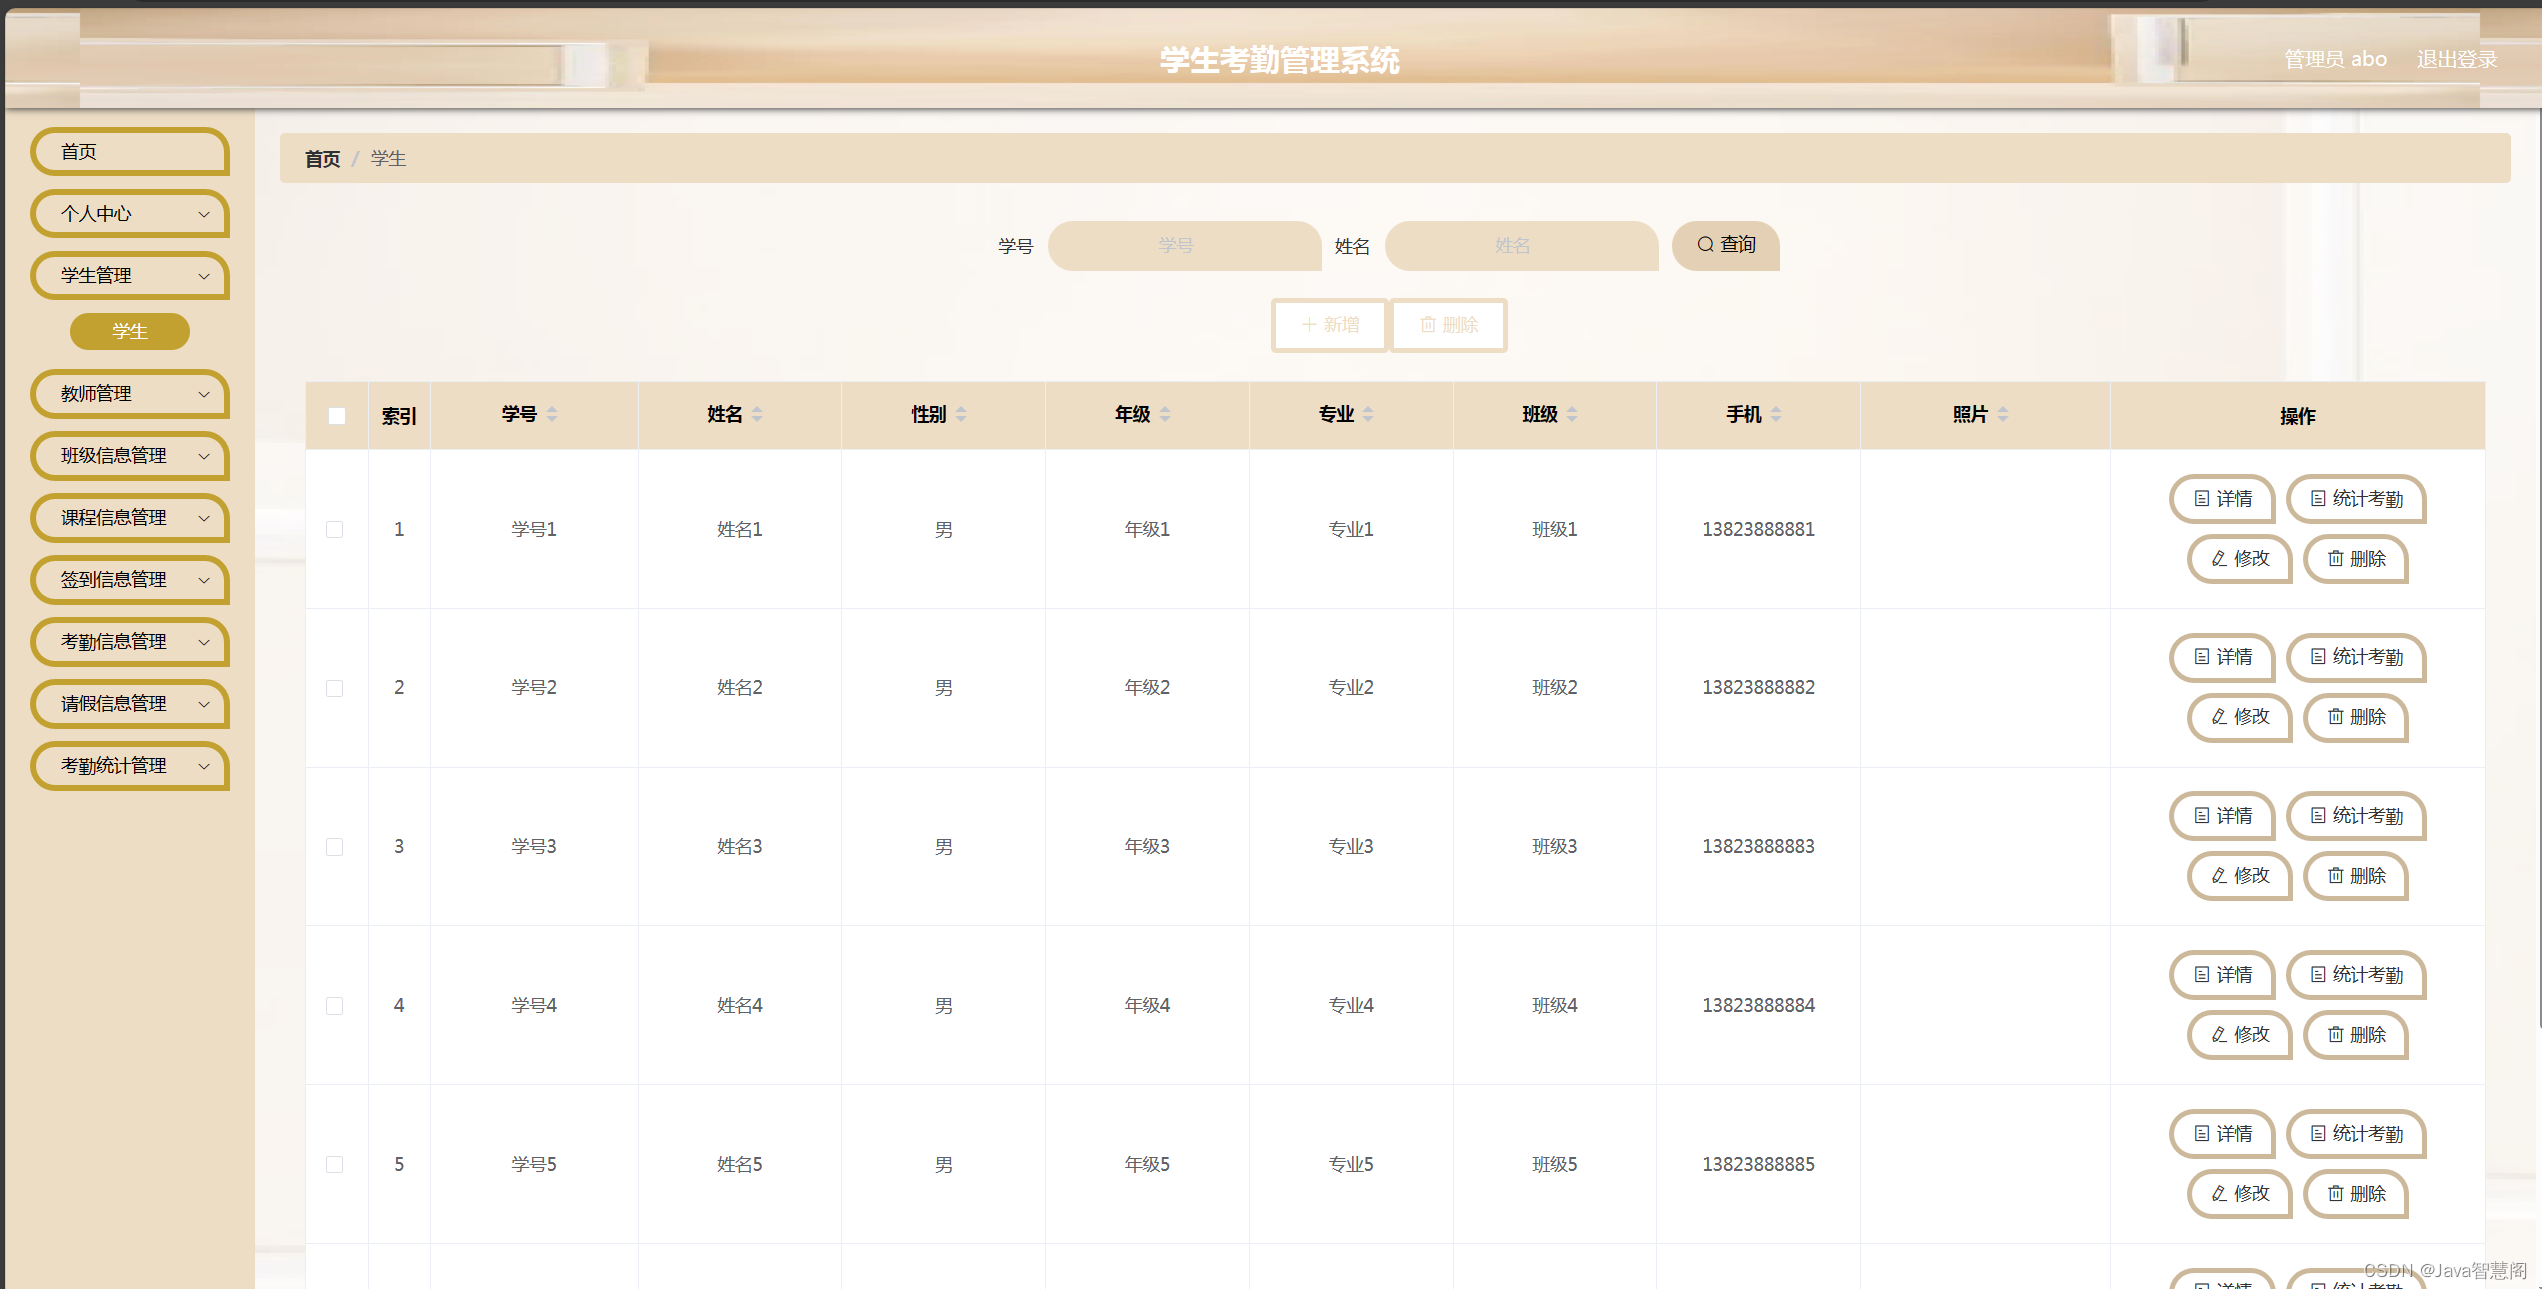Check the checkbox for row 1
Image resolution: width=2542 pixels, height=1289 pixels.
[x=335, y=530]
